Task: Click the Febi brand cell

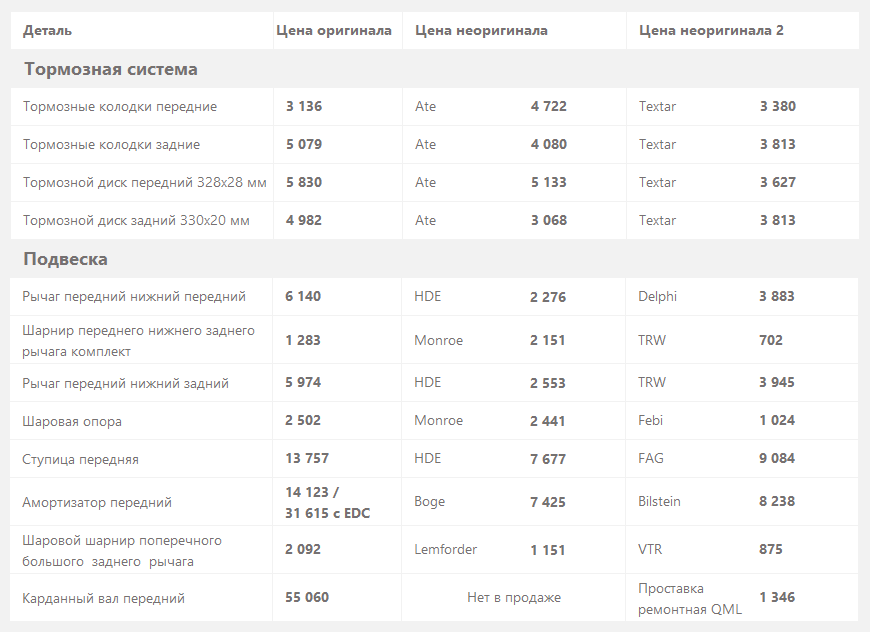Action: click(650, 421)
